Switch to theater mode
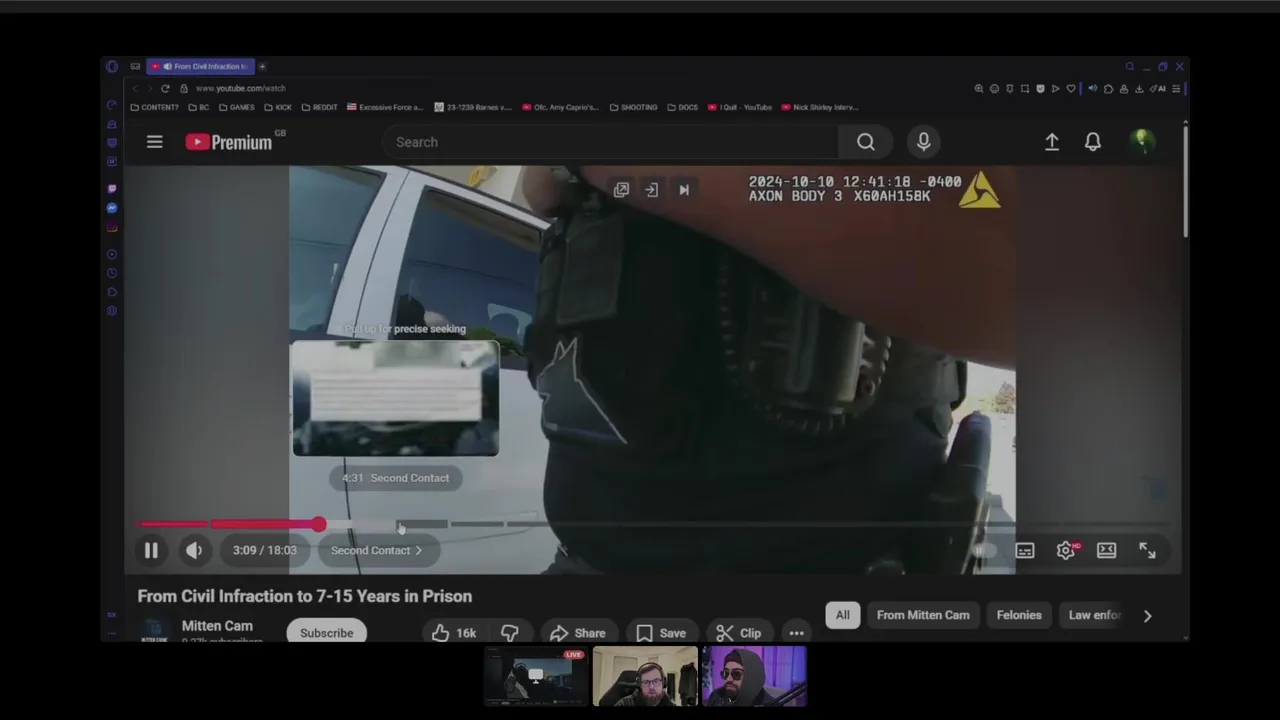Screen dimensions: 1280x720 [1106, 550]
